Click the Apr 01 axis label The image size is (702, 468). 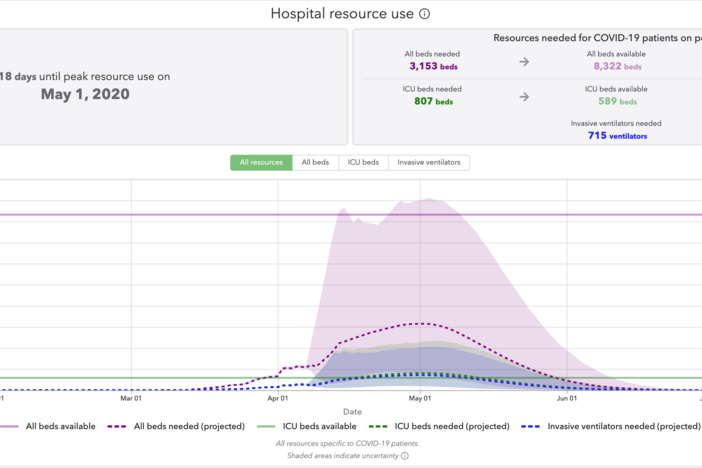[x=278, y=398]
